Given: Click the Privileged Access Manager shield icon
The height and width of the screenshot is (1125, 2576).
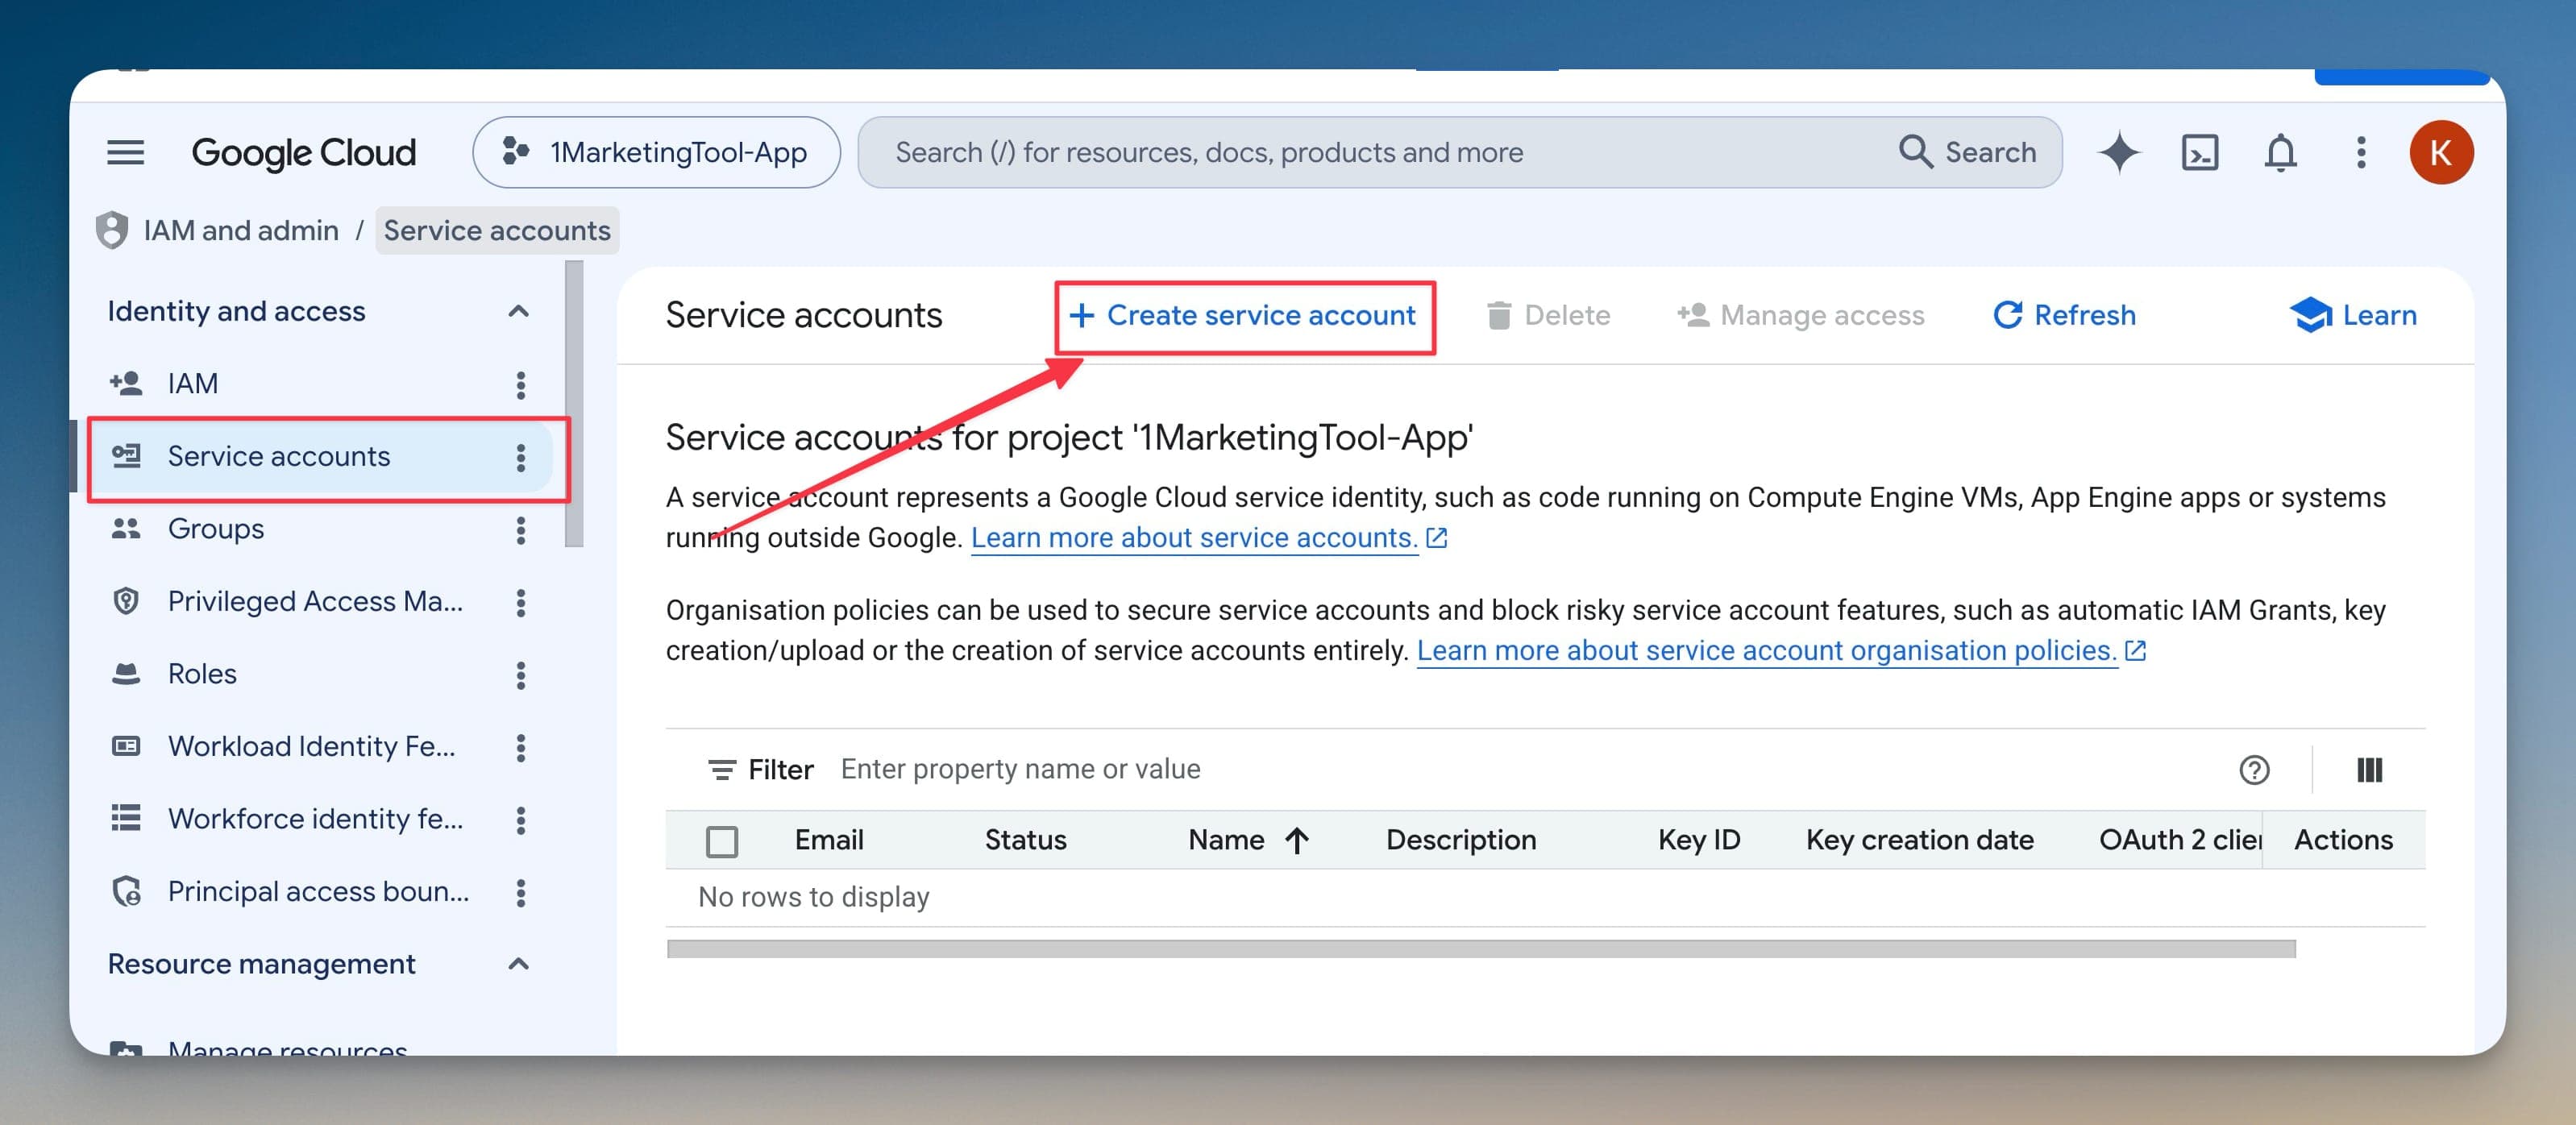Looking at the screenshot, I should click(x=126, y=601).
